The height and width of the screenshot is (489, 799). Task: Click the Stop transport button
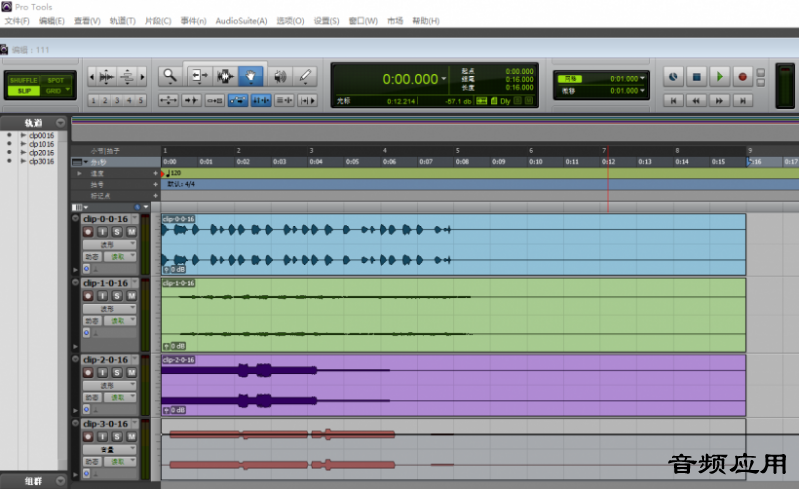696,77
